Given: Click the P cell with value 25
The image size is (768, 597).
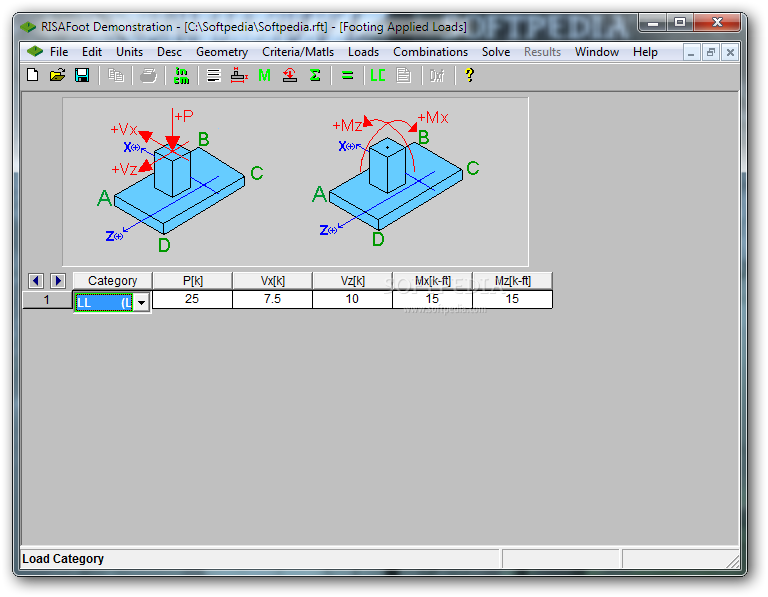Looking at the screenshot, I should click(192, 299).
